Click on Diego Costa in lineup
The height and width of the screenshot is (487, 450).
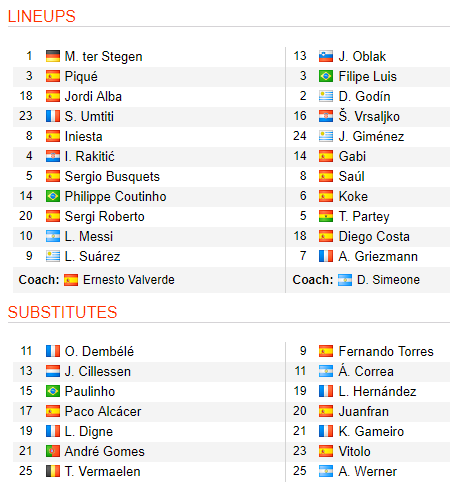coord(374,236)
